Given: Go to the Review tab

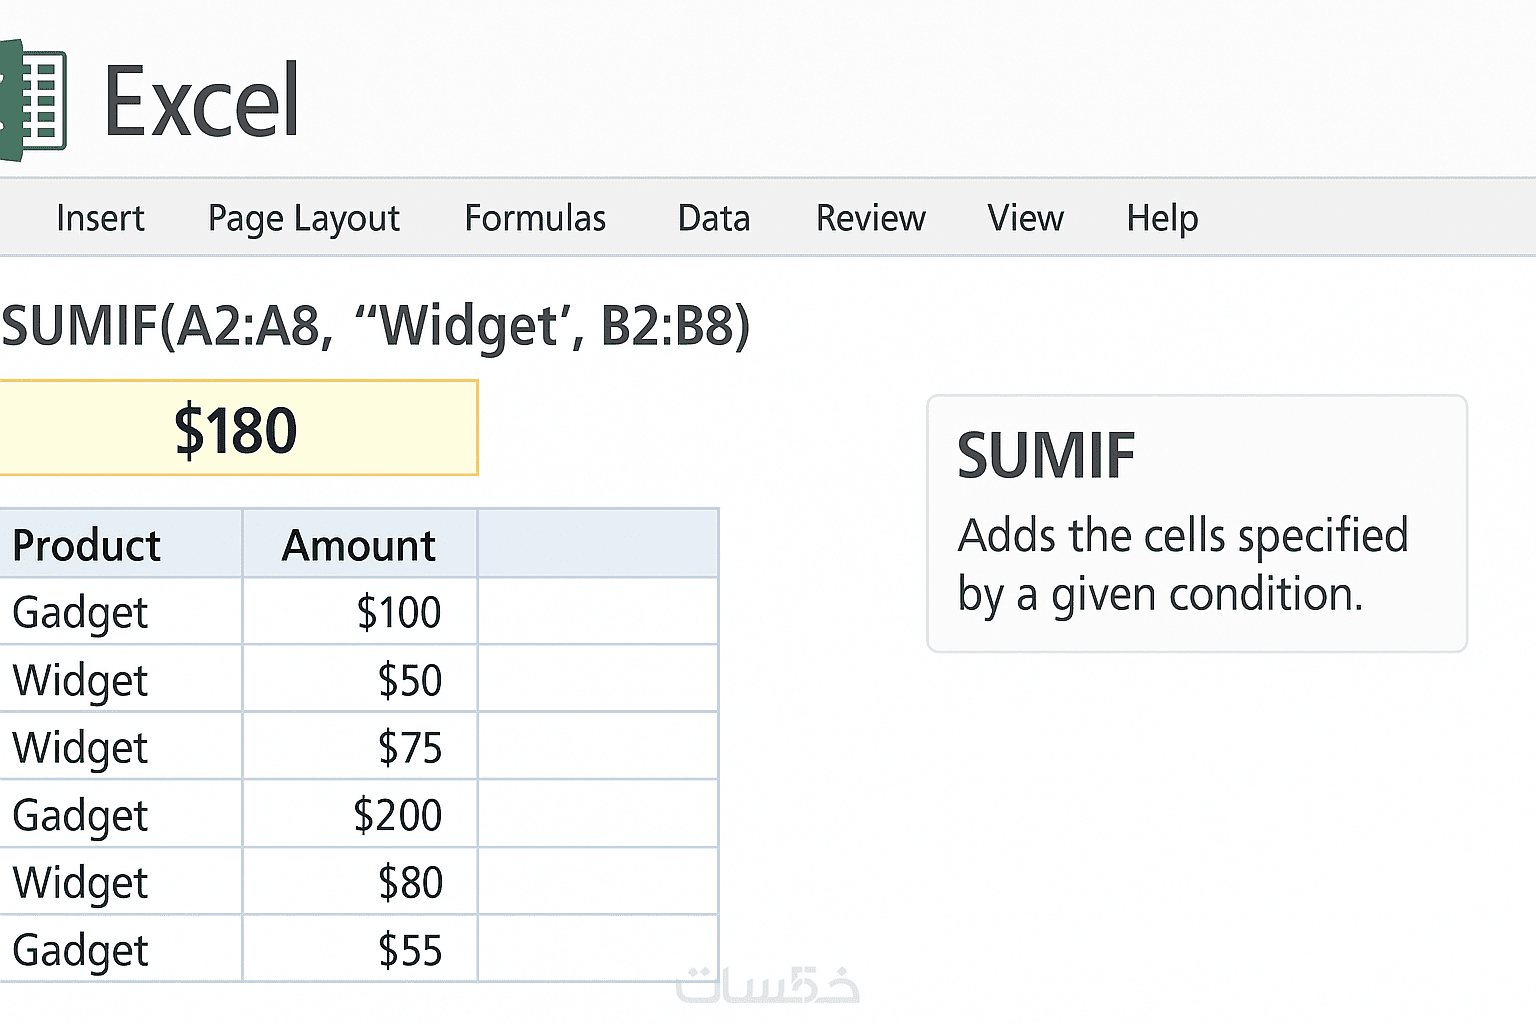Looking at the screenshot, I should tap(870, 218).
